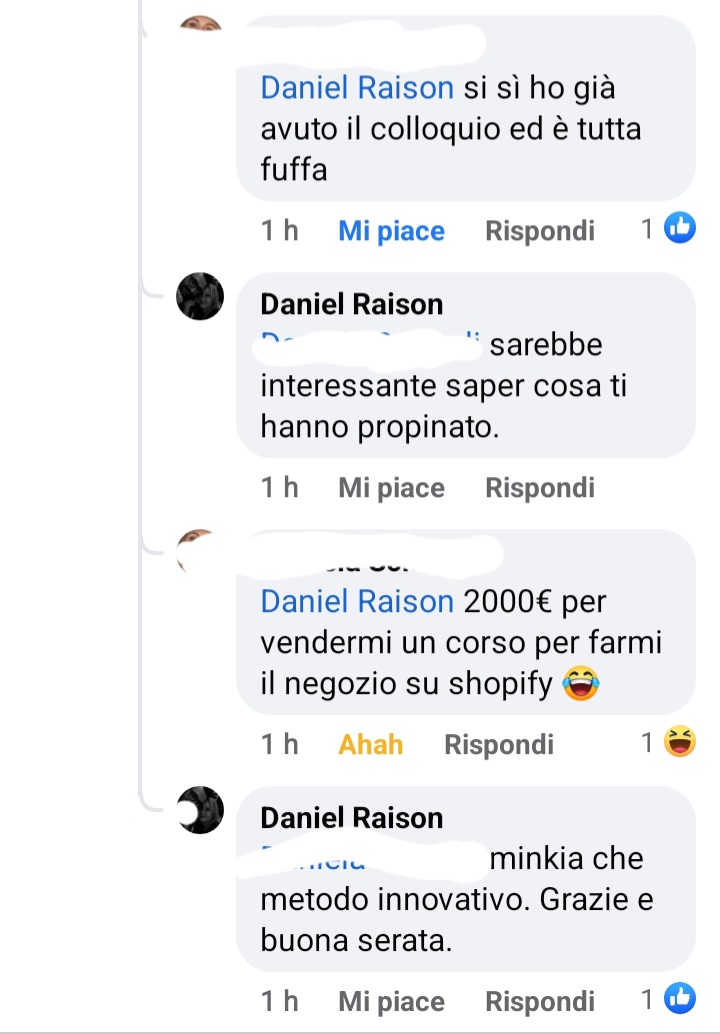Toggle the 'Ahah' reaction on Shopify comment
Screen dimensions: 720x1034
click(x=370, y=745)
